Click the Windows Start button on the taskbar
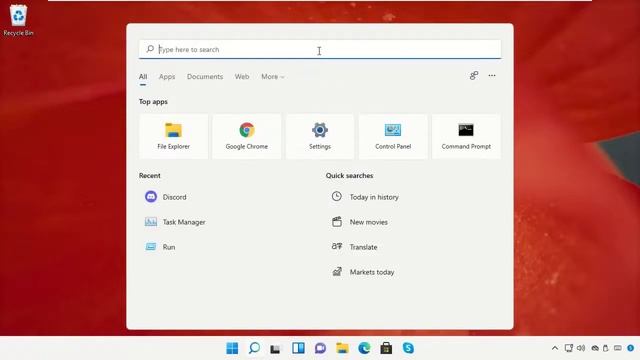The width and height of the screenshot is (640, 360). 232,348
